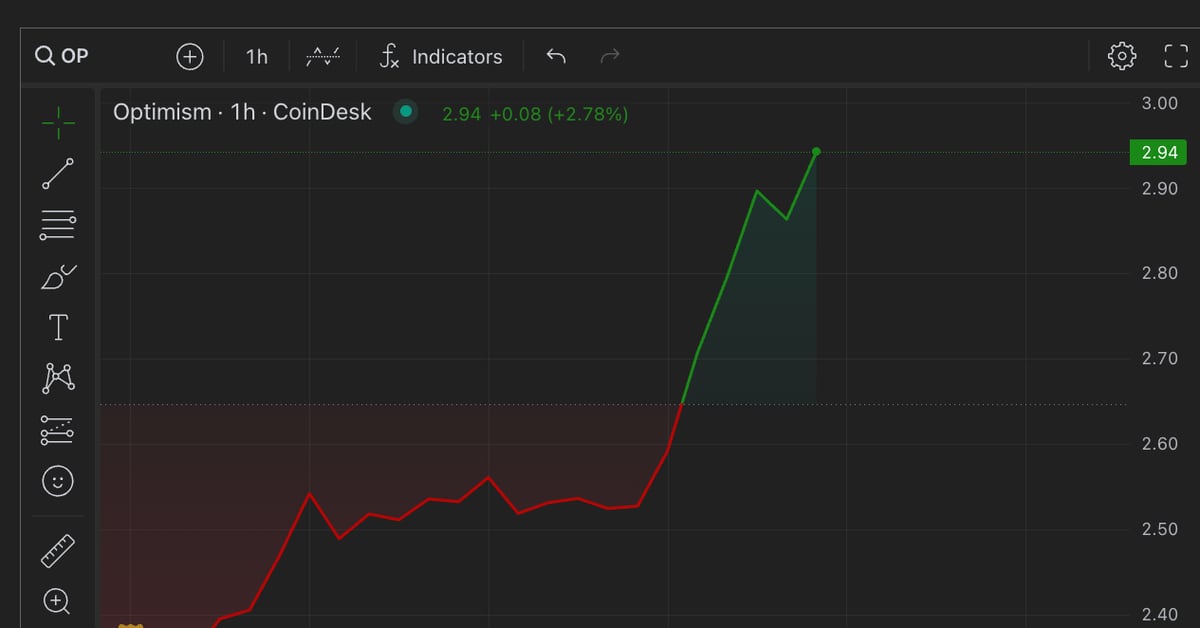The width and height of the screenshot is (1200, 628).
Task: Select the ruler measure tool
Action: pyautogui.click(x=58, y=550)
